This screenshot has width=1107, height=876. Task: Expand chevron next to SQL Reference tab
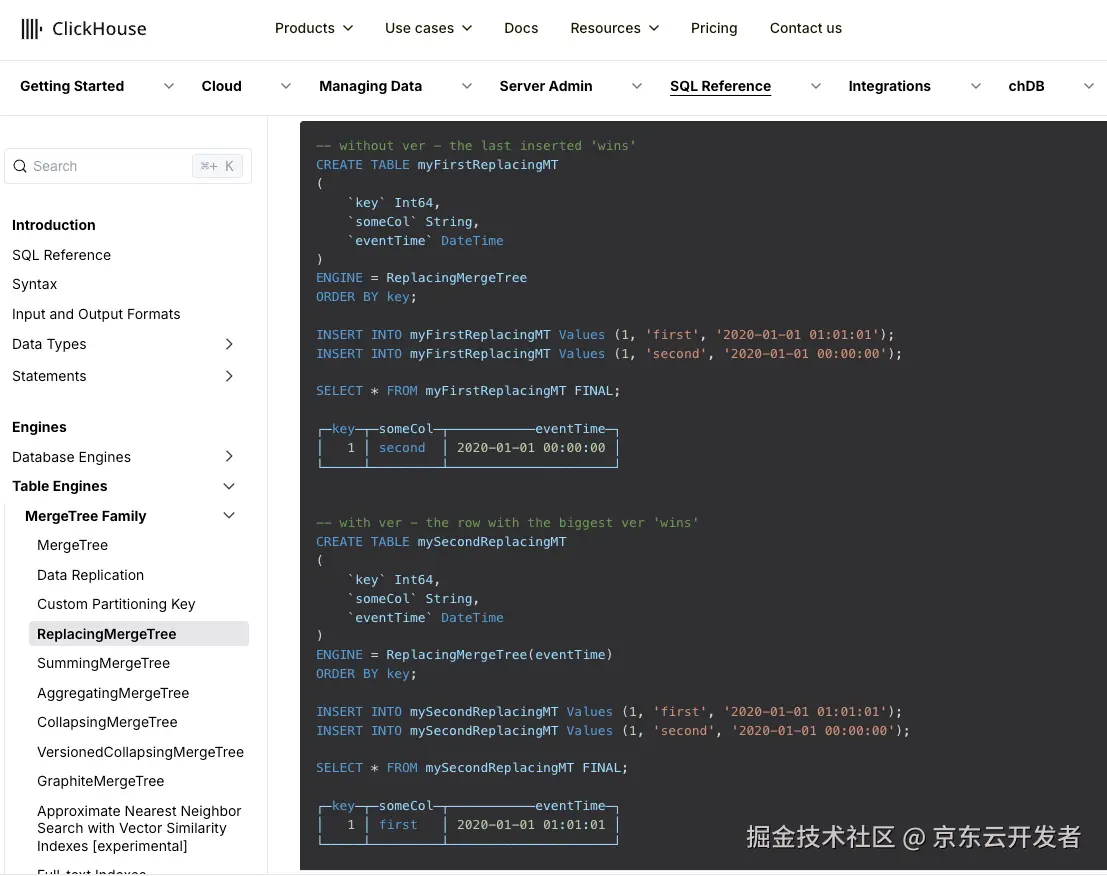815,86
